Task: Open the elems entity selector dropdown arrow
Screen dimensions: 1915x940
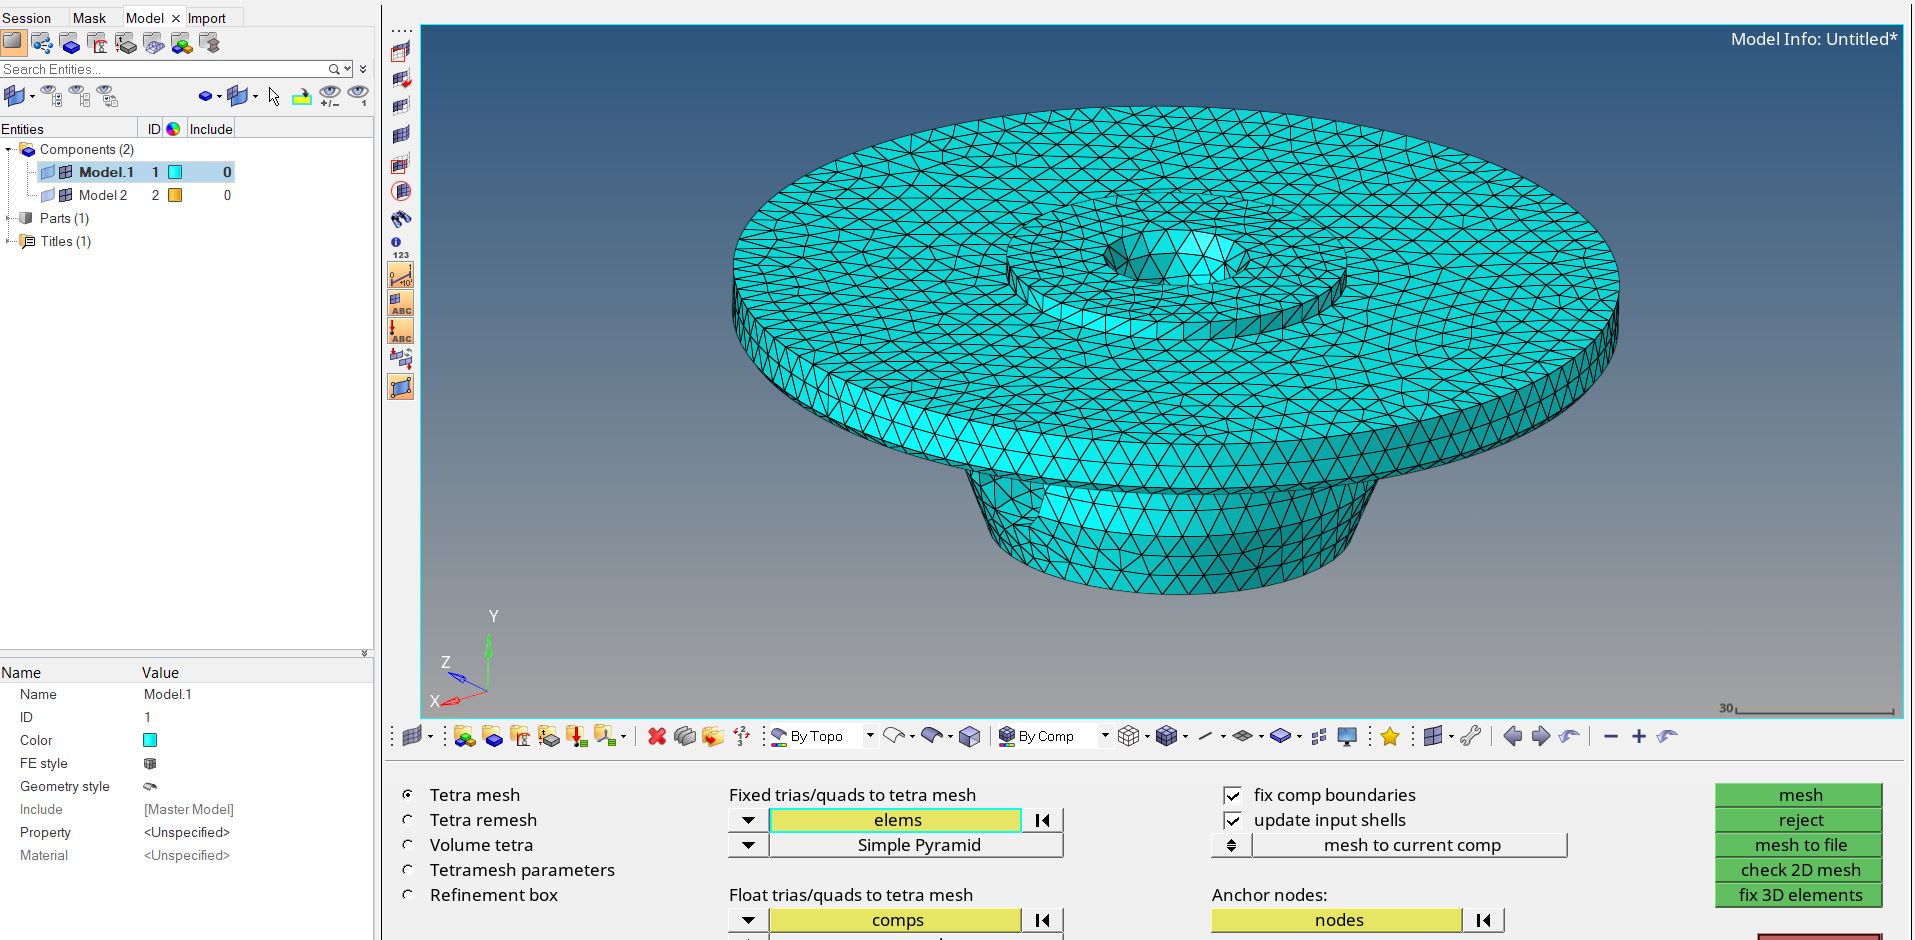Action: click(x=747, y=820)
